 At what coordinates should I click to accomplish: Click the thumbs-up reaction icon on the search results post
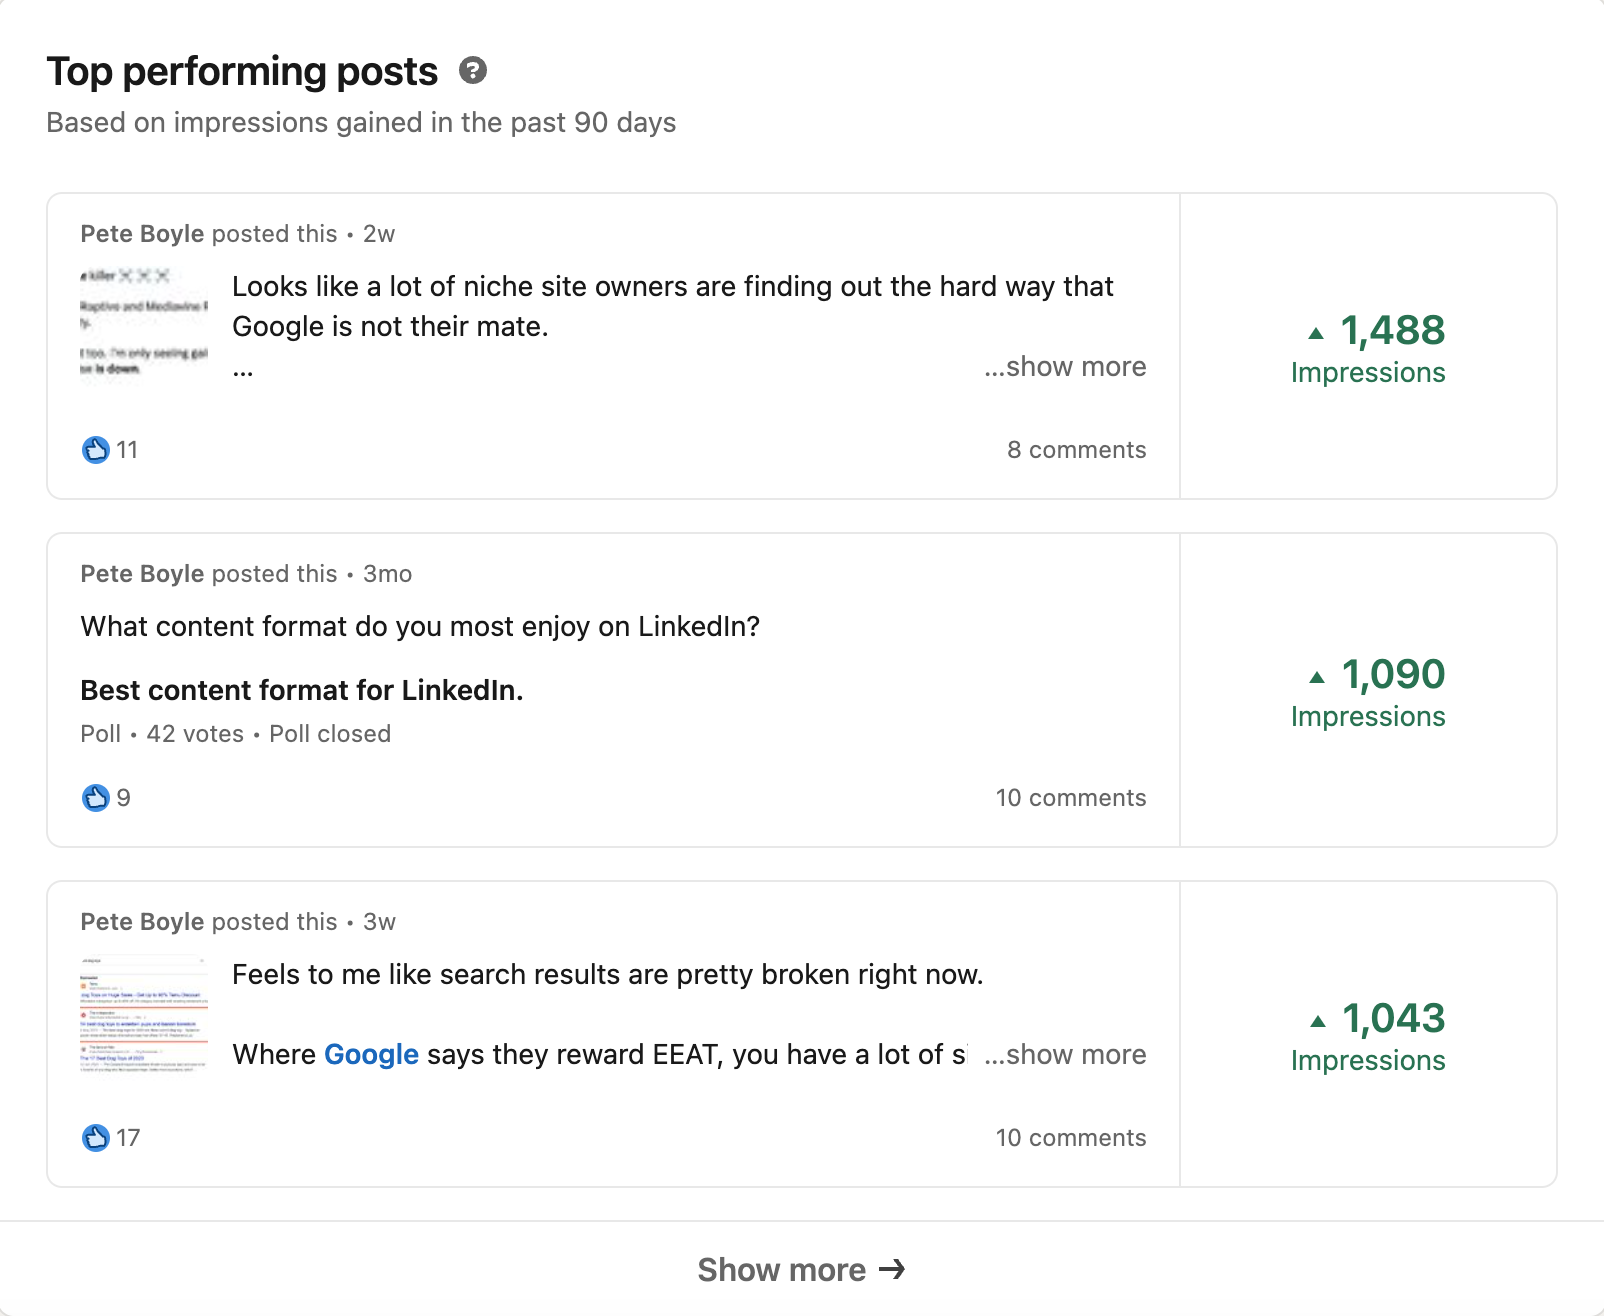pyautogui.click(x=94, y=1137)
